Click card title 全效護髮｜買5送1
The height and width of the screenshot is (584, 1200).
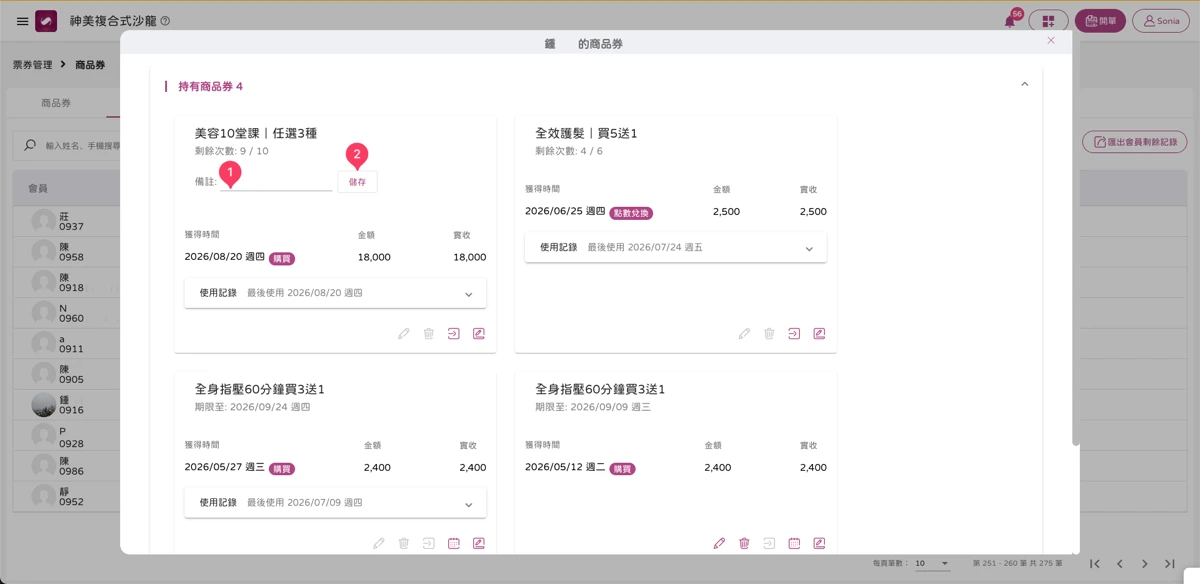click(x=586, y=133)
